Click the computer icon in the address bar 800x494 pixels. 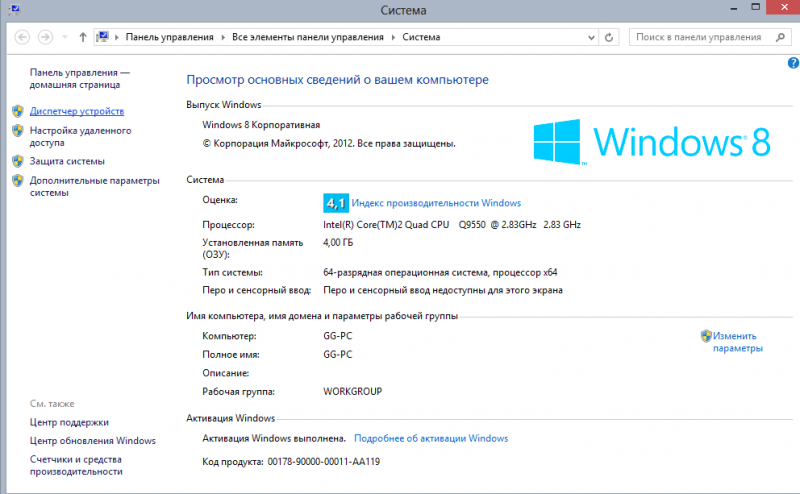(103, 37)
